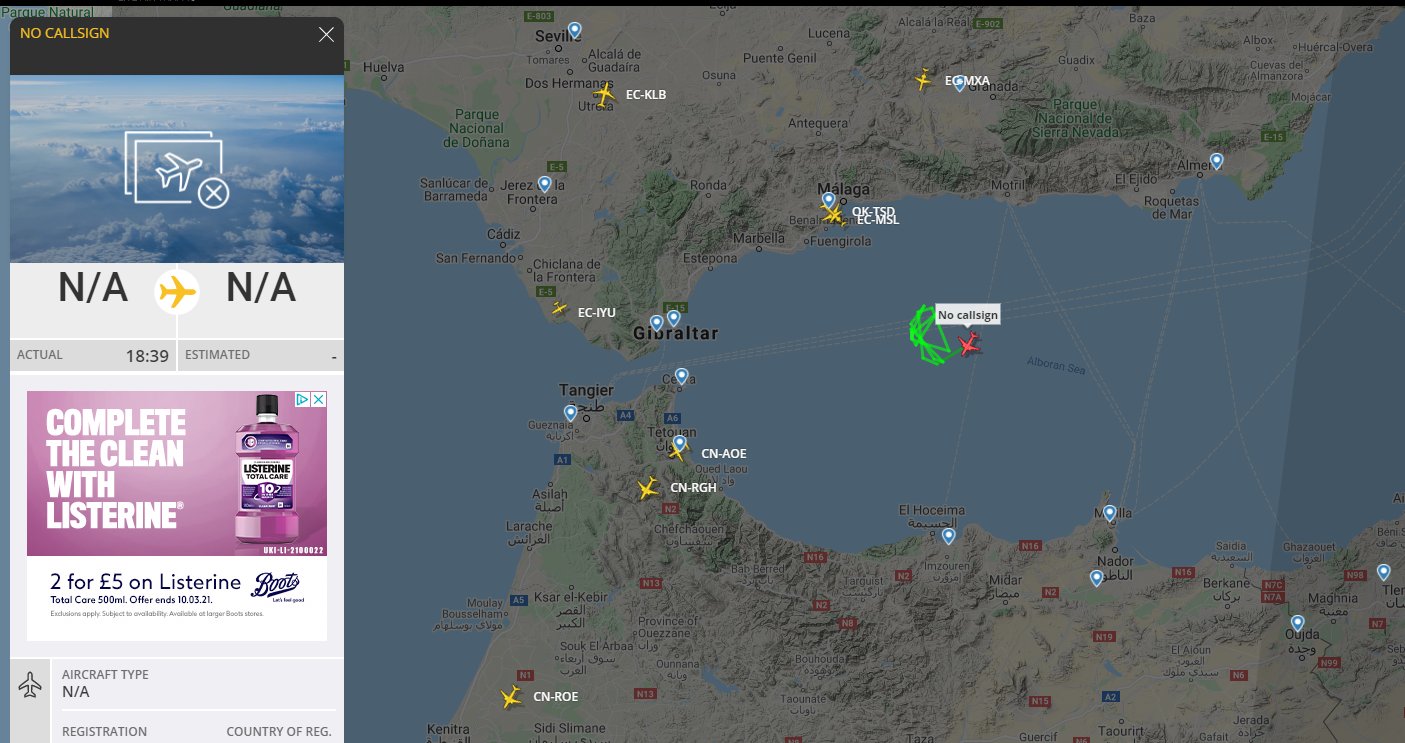Image resolution: width=1405 pixels, height=743 pixels.
Task: Select aircraft EC-MXA near Granada
Action: 924,80
